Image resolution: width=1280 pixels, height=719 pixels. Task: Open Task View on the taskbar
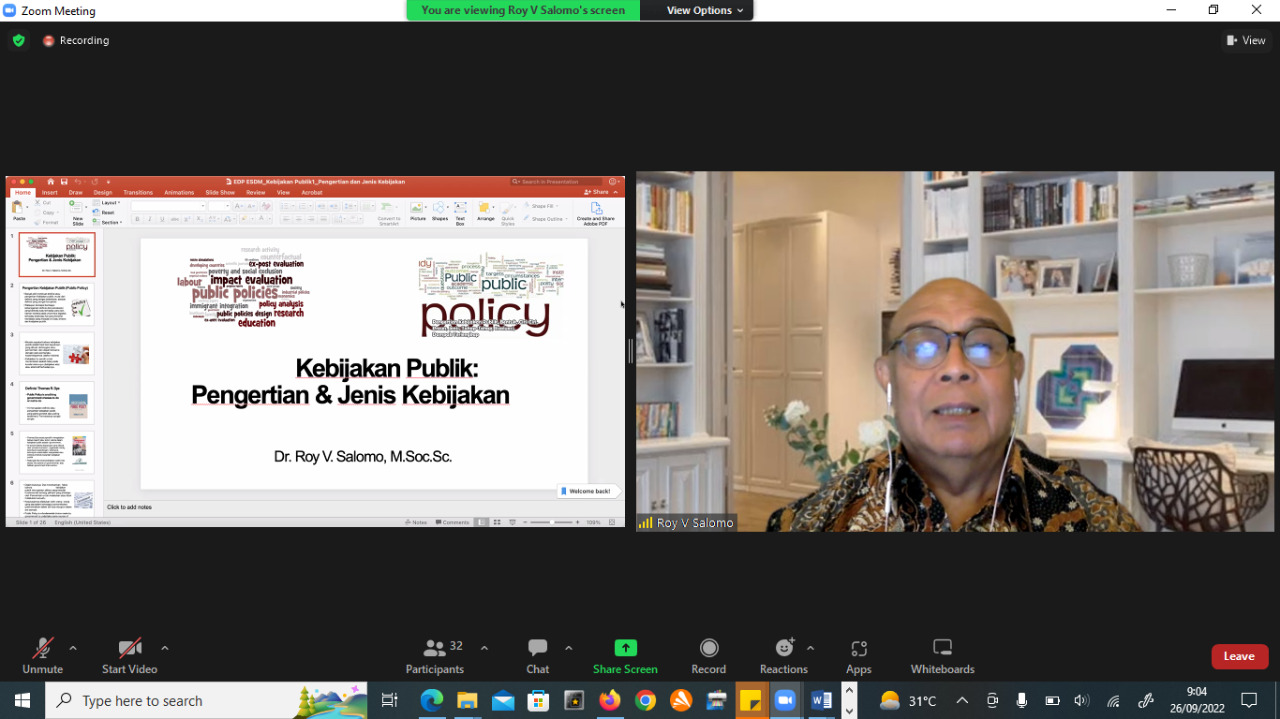[390, 701]
